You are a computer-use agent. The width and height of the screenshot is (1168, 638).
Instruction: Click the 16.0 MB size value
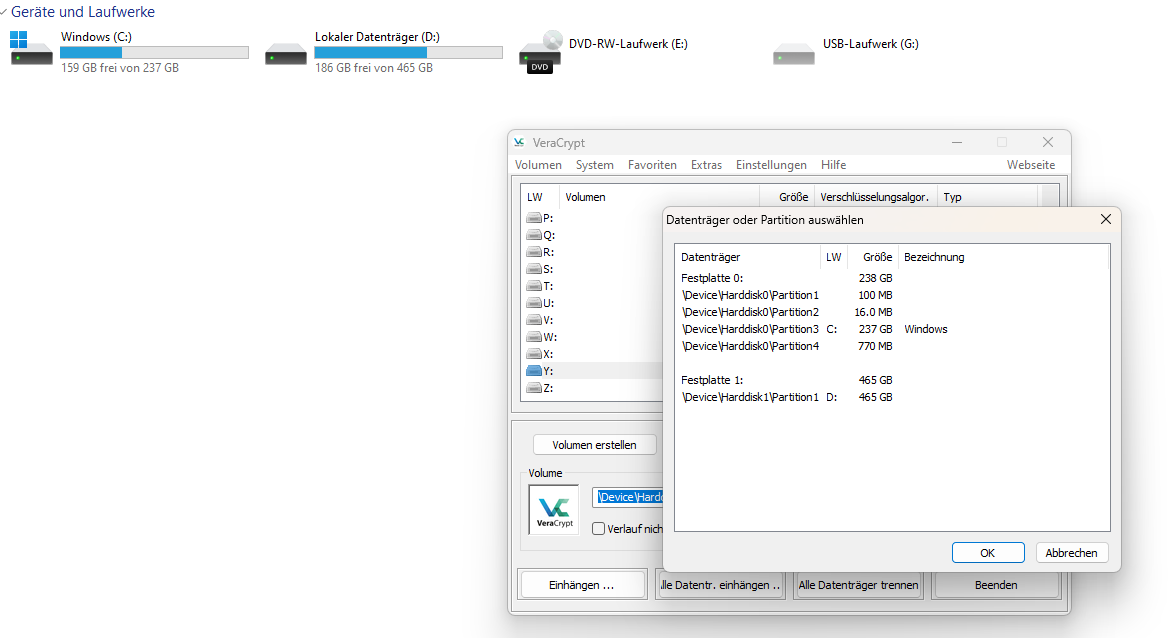(873, 312)
